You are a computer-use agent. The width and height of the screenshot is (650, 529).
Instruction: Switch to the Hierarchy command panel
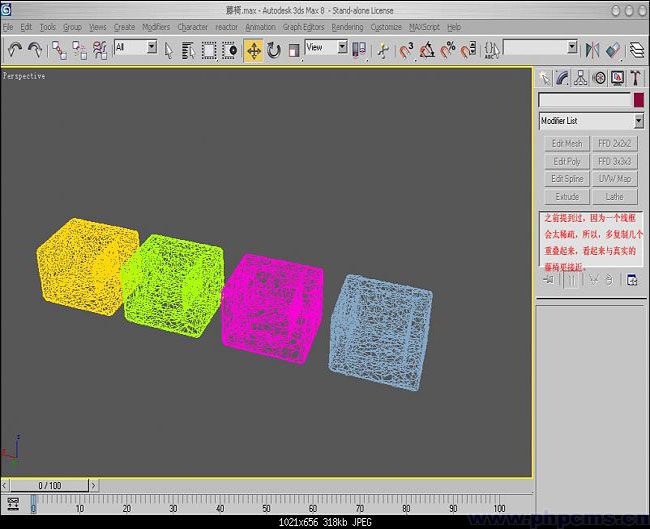580,78
